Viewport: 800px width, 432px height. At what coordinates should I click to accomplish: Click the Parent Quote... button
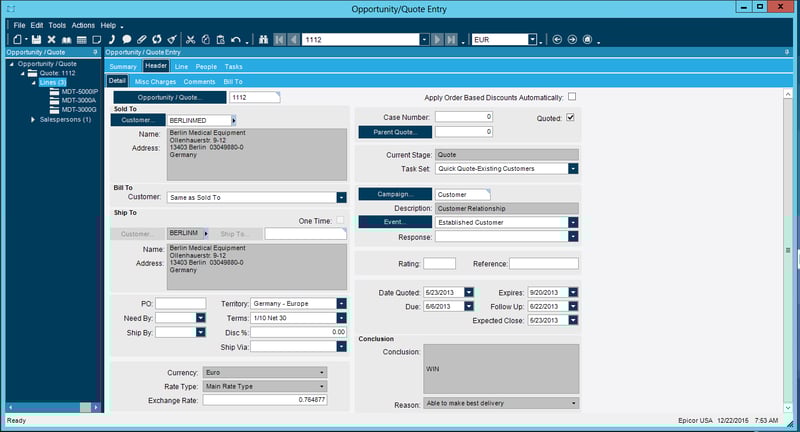point(395,132)
